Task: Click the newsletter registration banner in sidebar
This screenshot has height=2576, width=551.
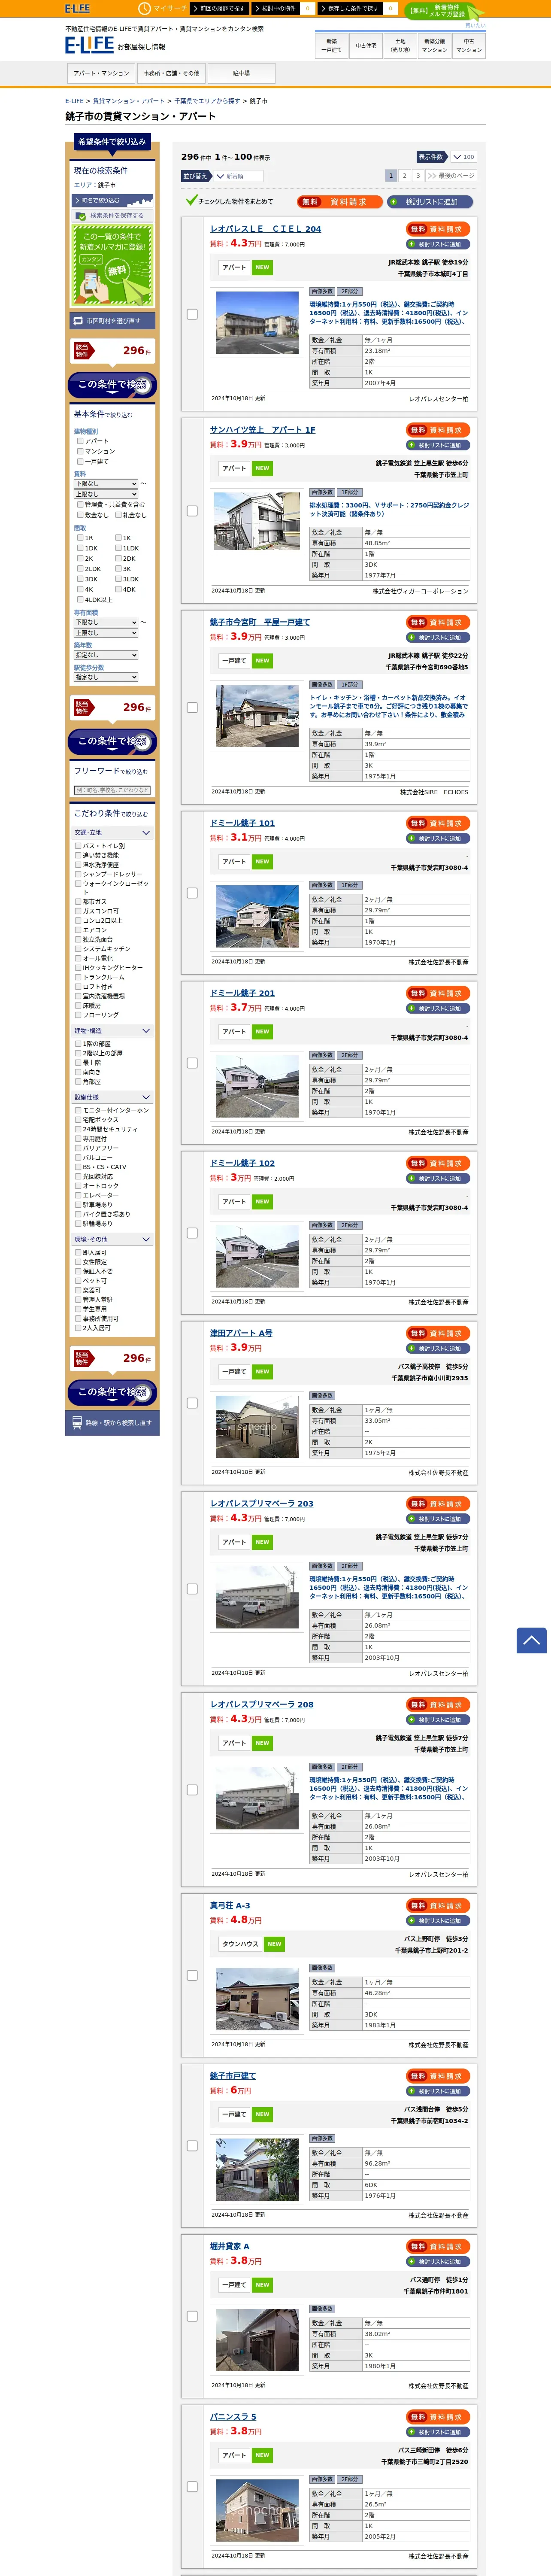Action: [112, 265]
